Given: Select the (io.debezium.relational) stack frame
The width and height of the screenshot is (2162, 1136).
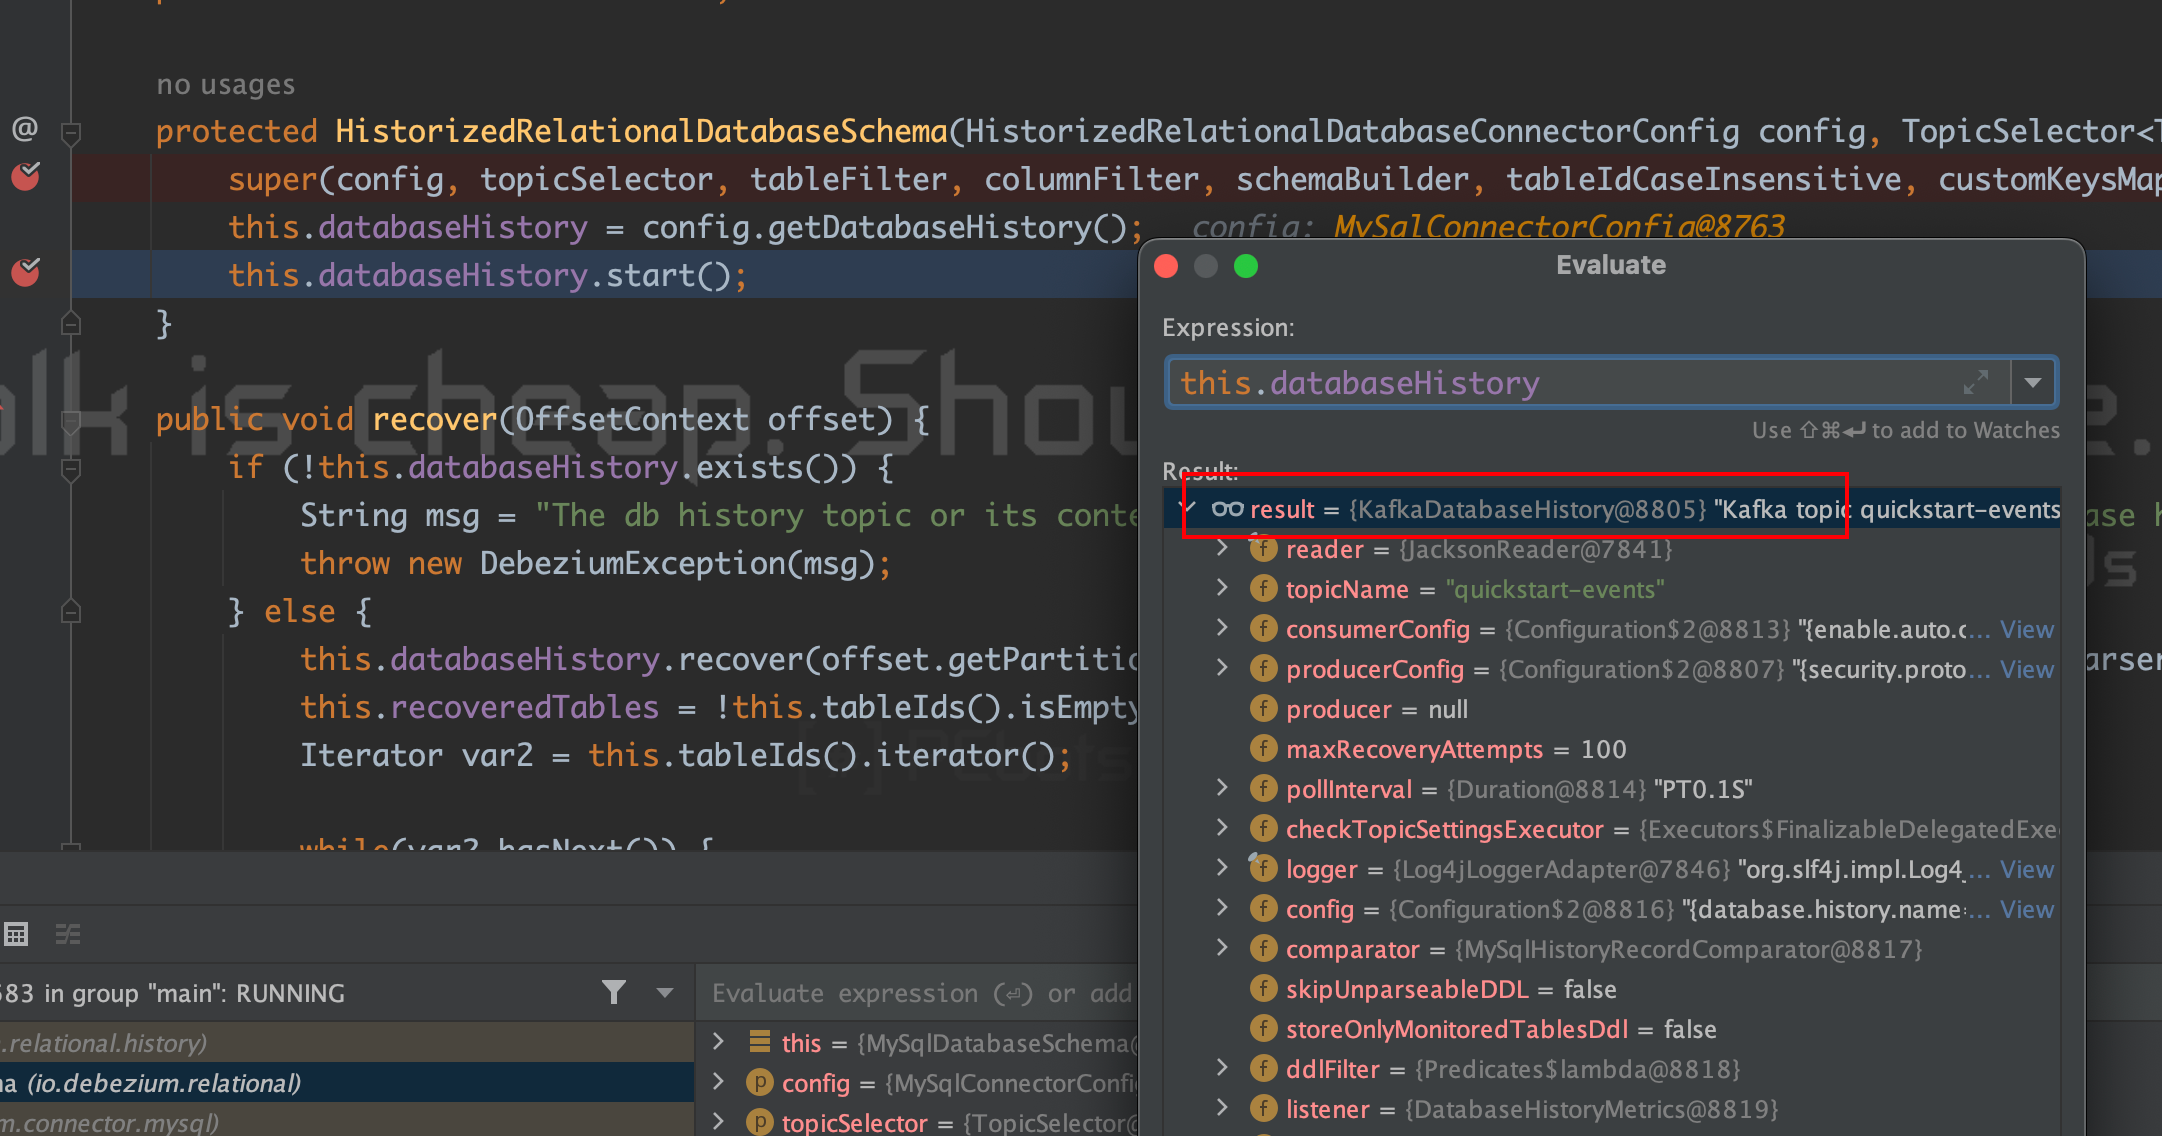Looking at the screenshot, I should pyautogui.click(x=347, y=1083).
